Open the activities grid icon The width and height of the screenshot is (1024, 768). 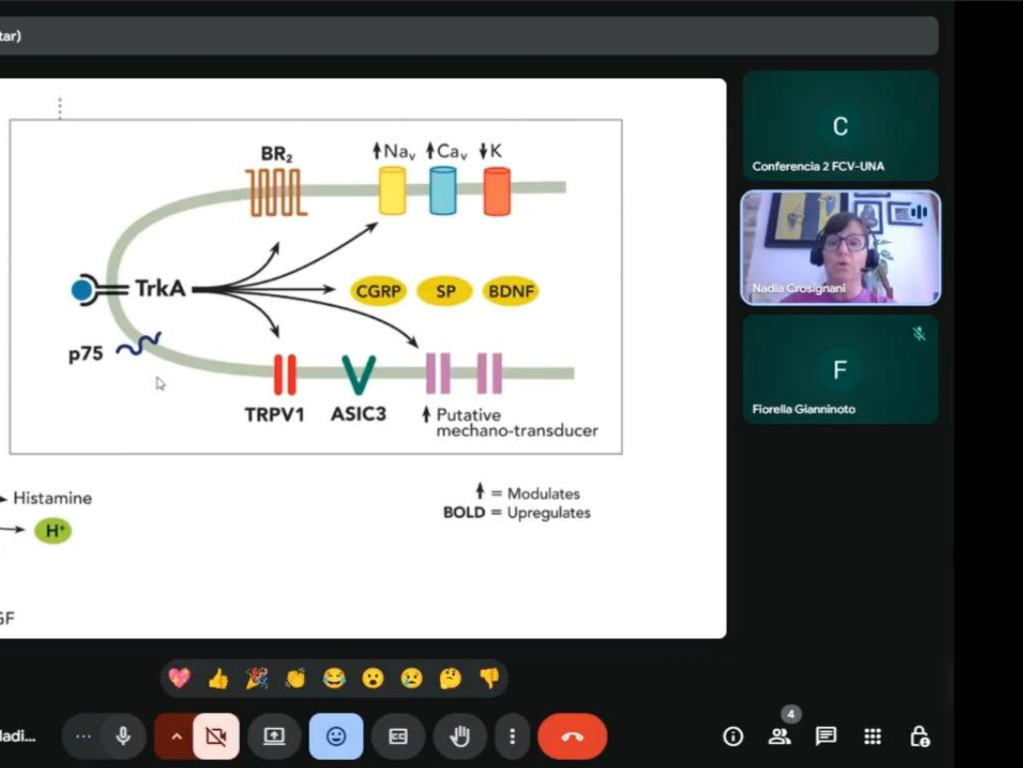click(873, 737)
